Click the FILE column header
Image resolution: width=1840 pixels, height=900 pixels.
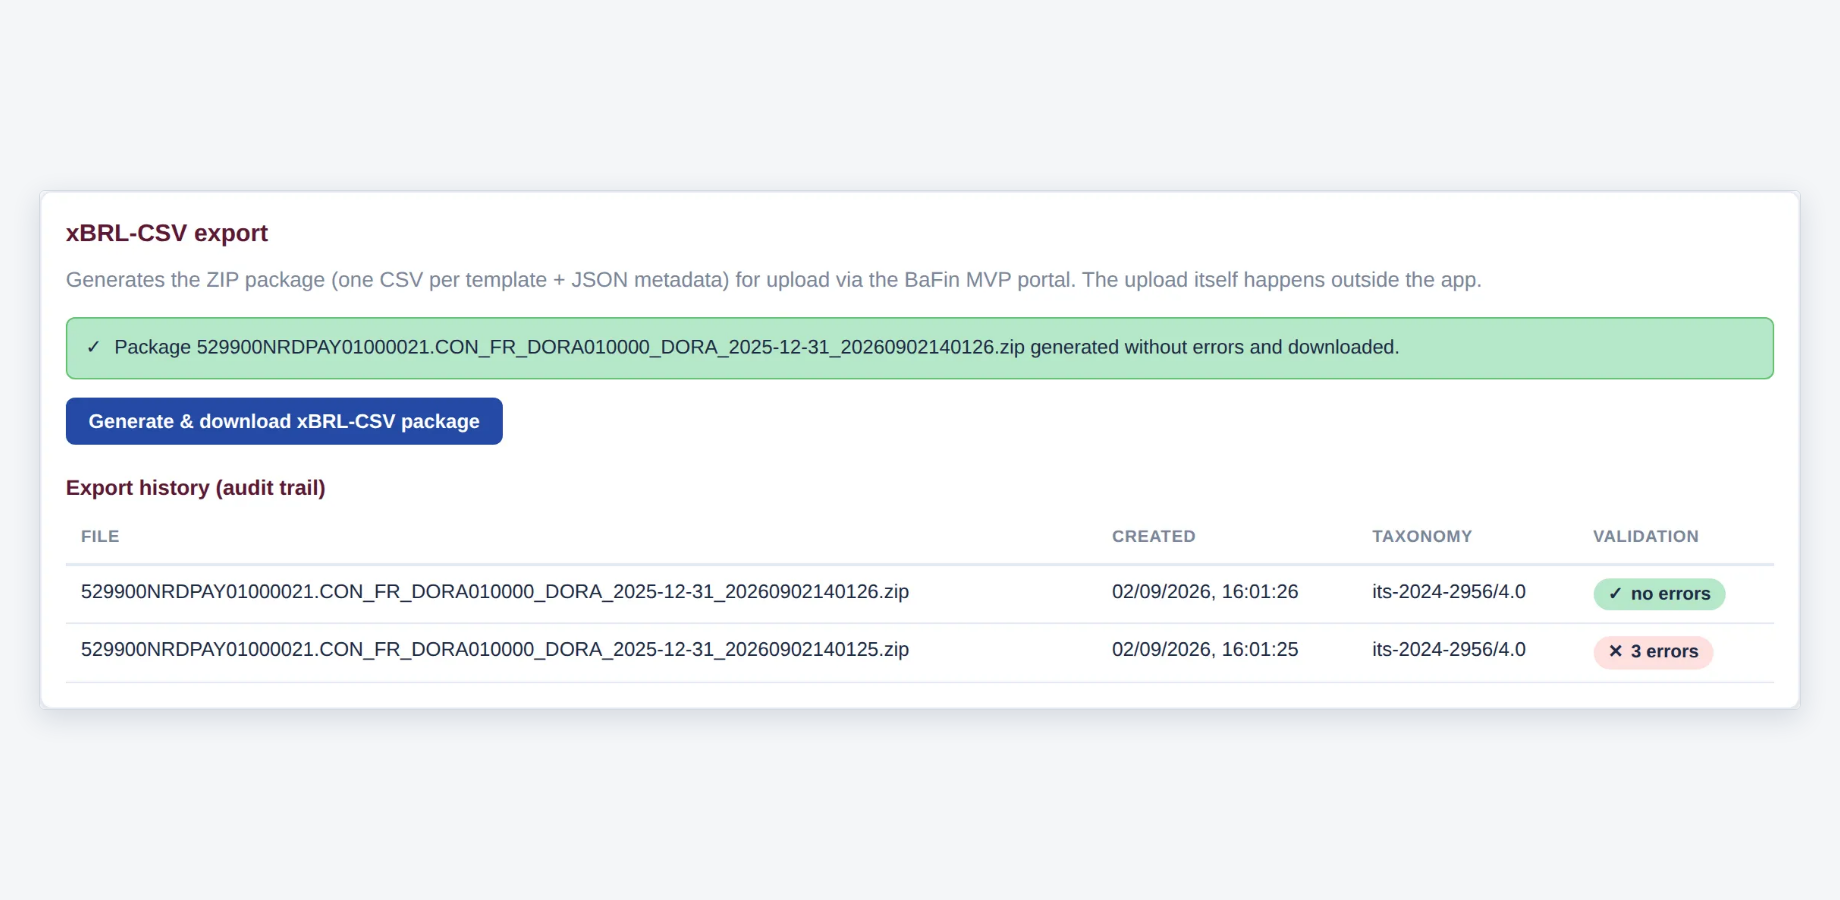click(100, 536)
